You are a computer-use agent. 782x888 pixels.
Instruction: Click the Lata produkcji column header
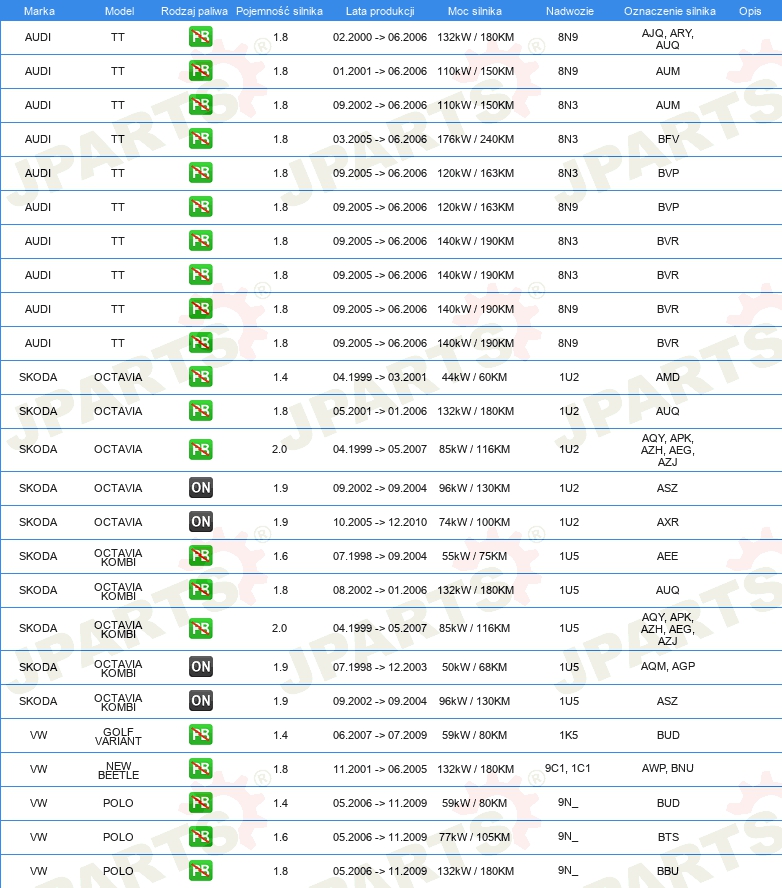[380, 11]
